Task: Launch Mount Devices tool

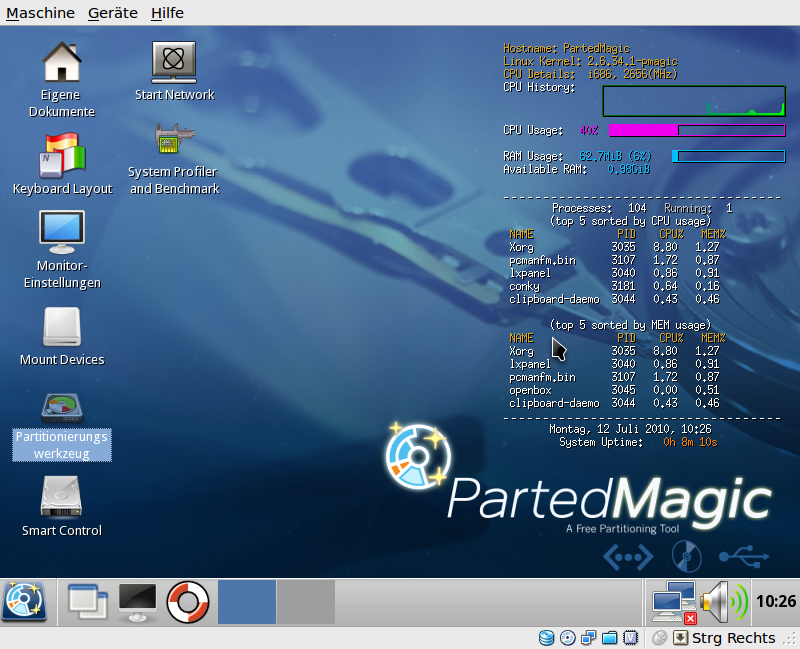Action: tap(62, 327)
